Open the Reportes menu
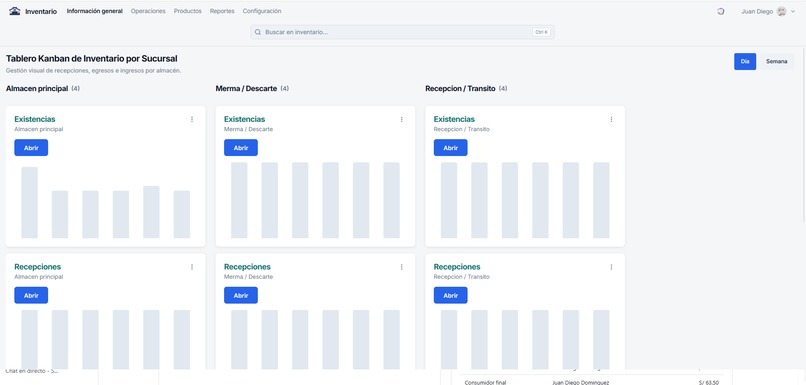806x385 pixels. click(222, 11)
